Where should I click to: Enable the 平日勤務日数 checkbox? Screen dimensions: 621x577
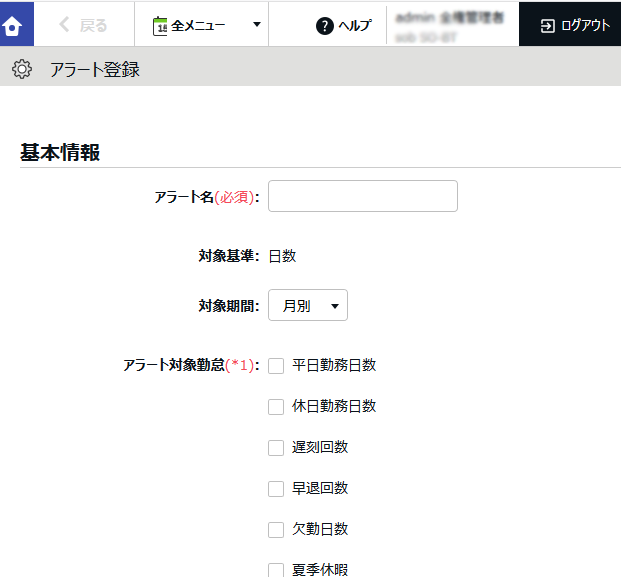276,366
